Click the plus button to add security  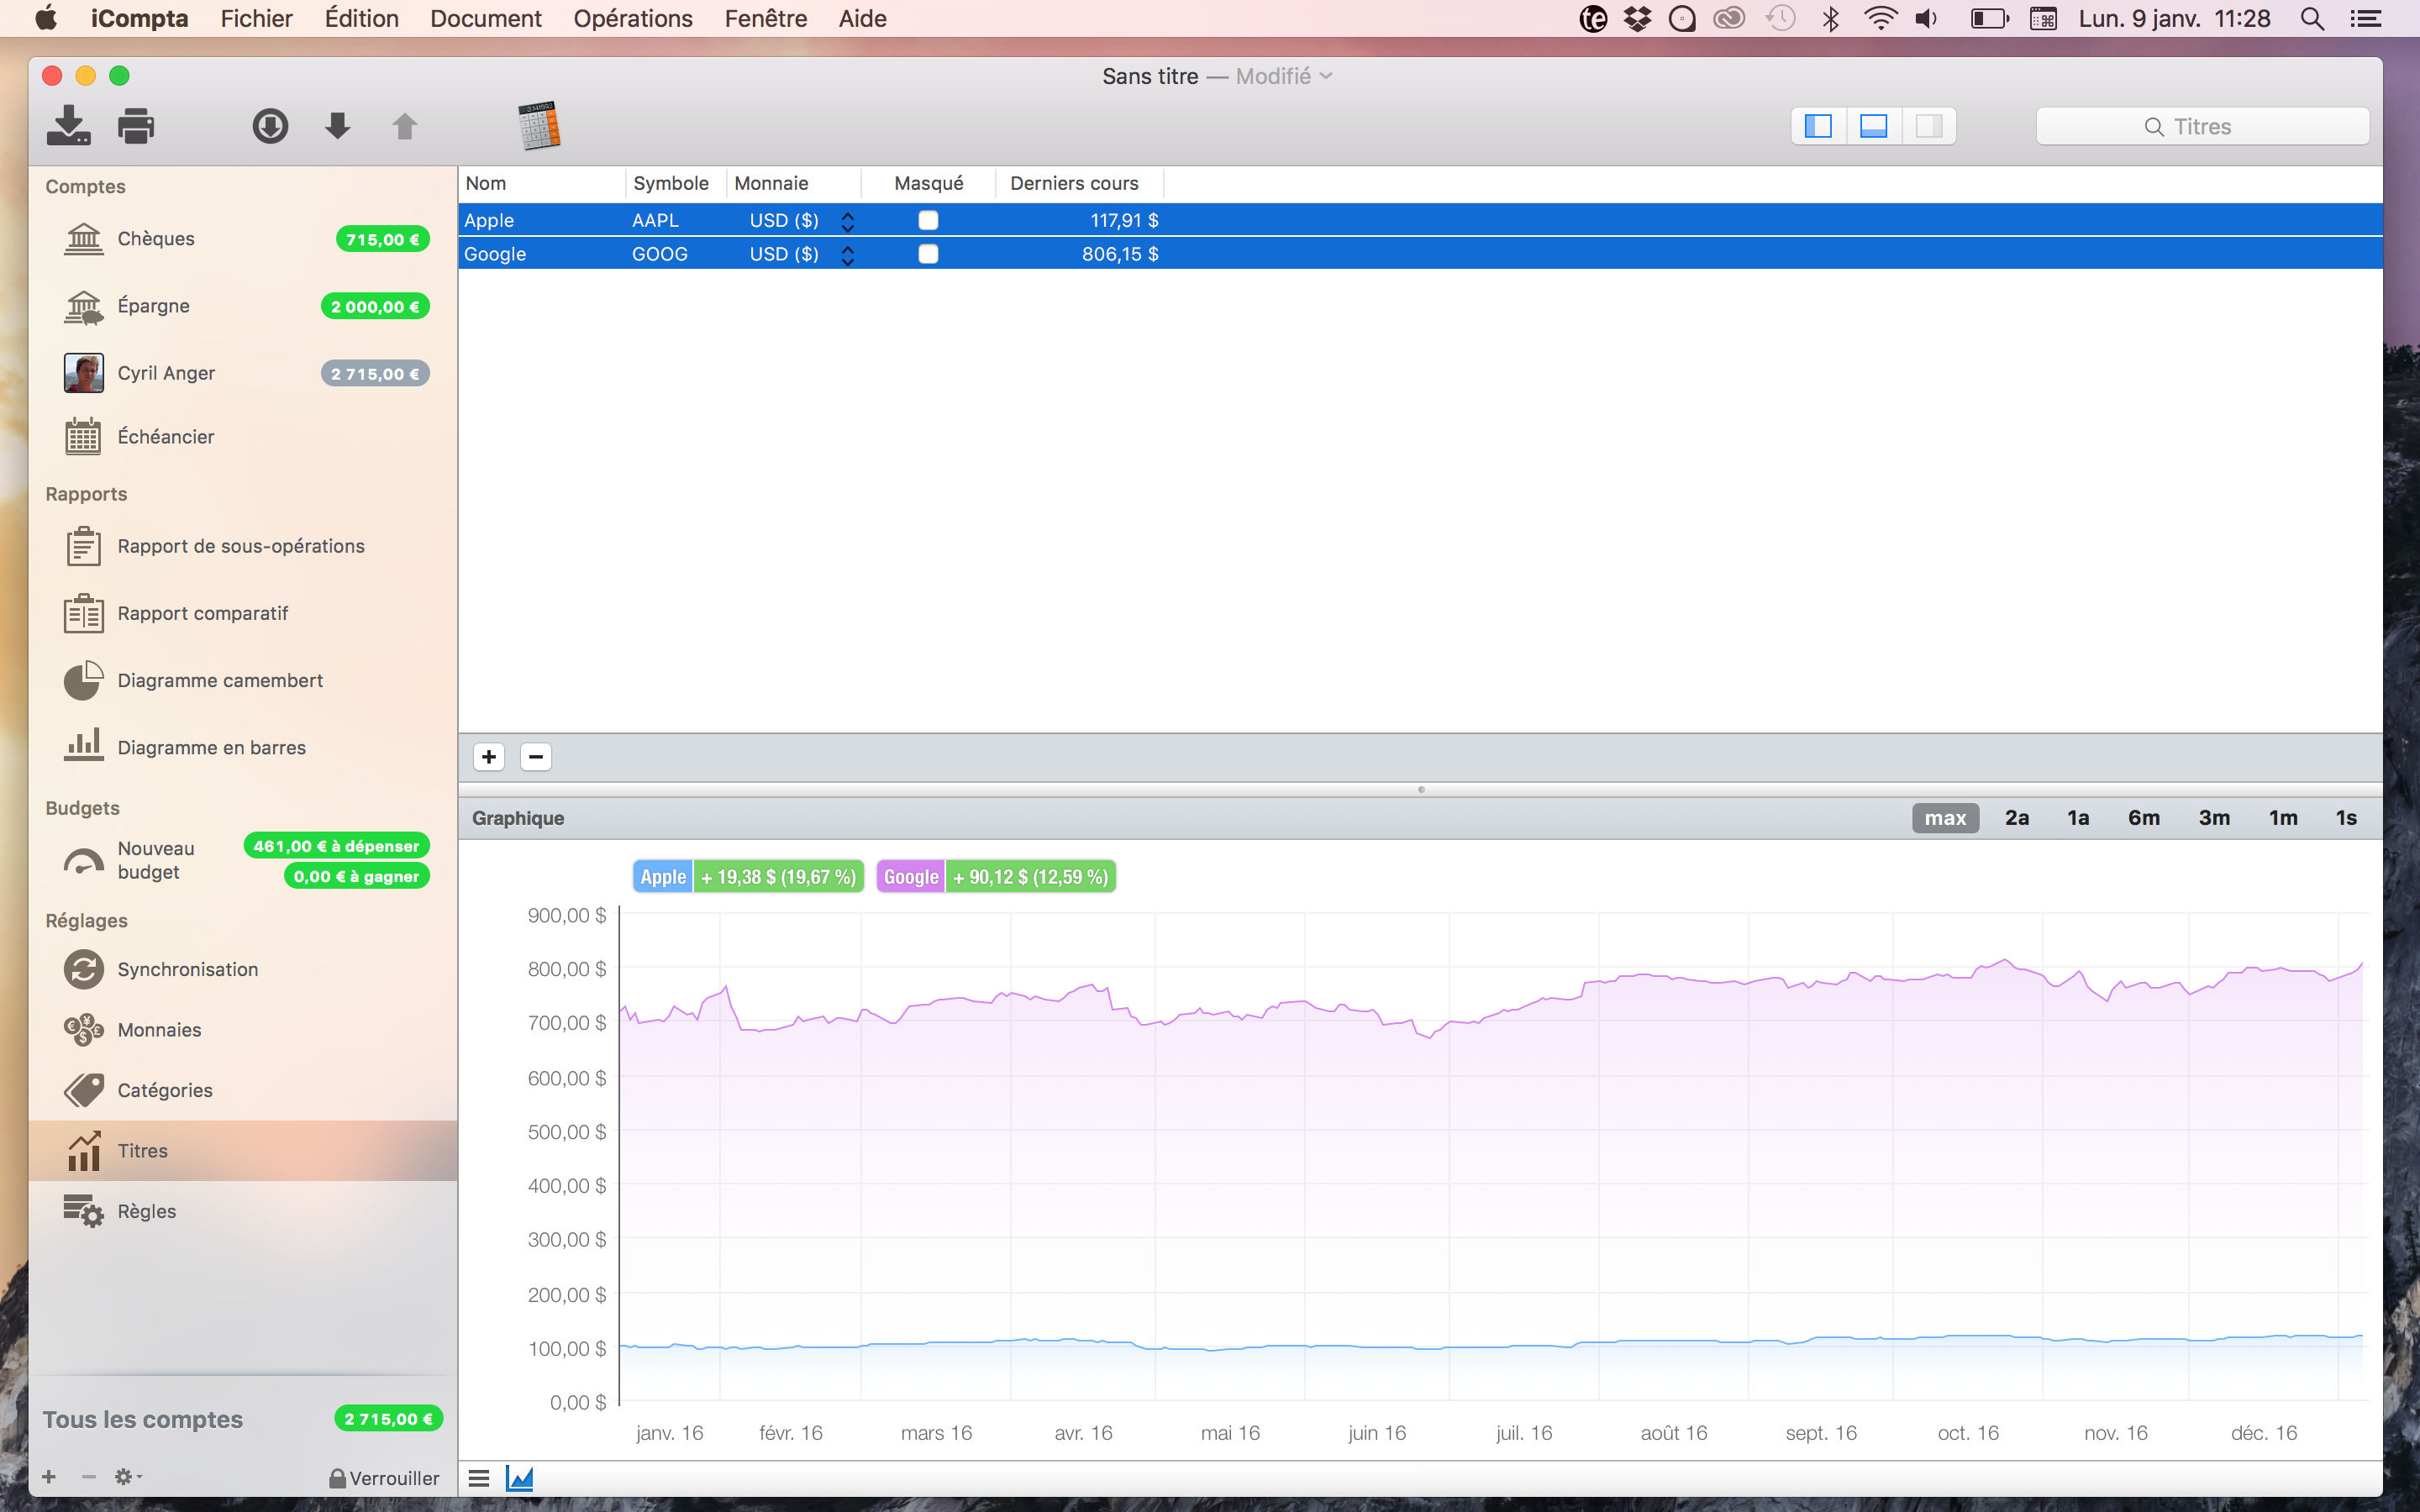coord(489,757)
